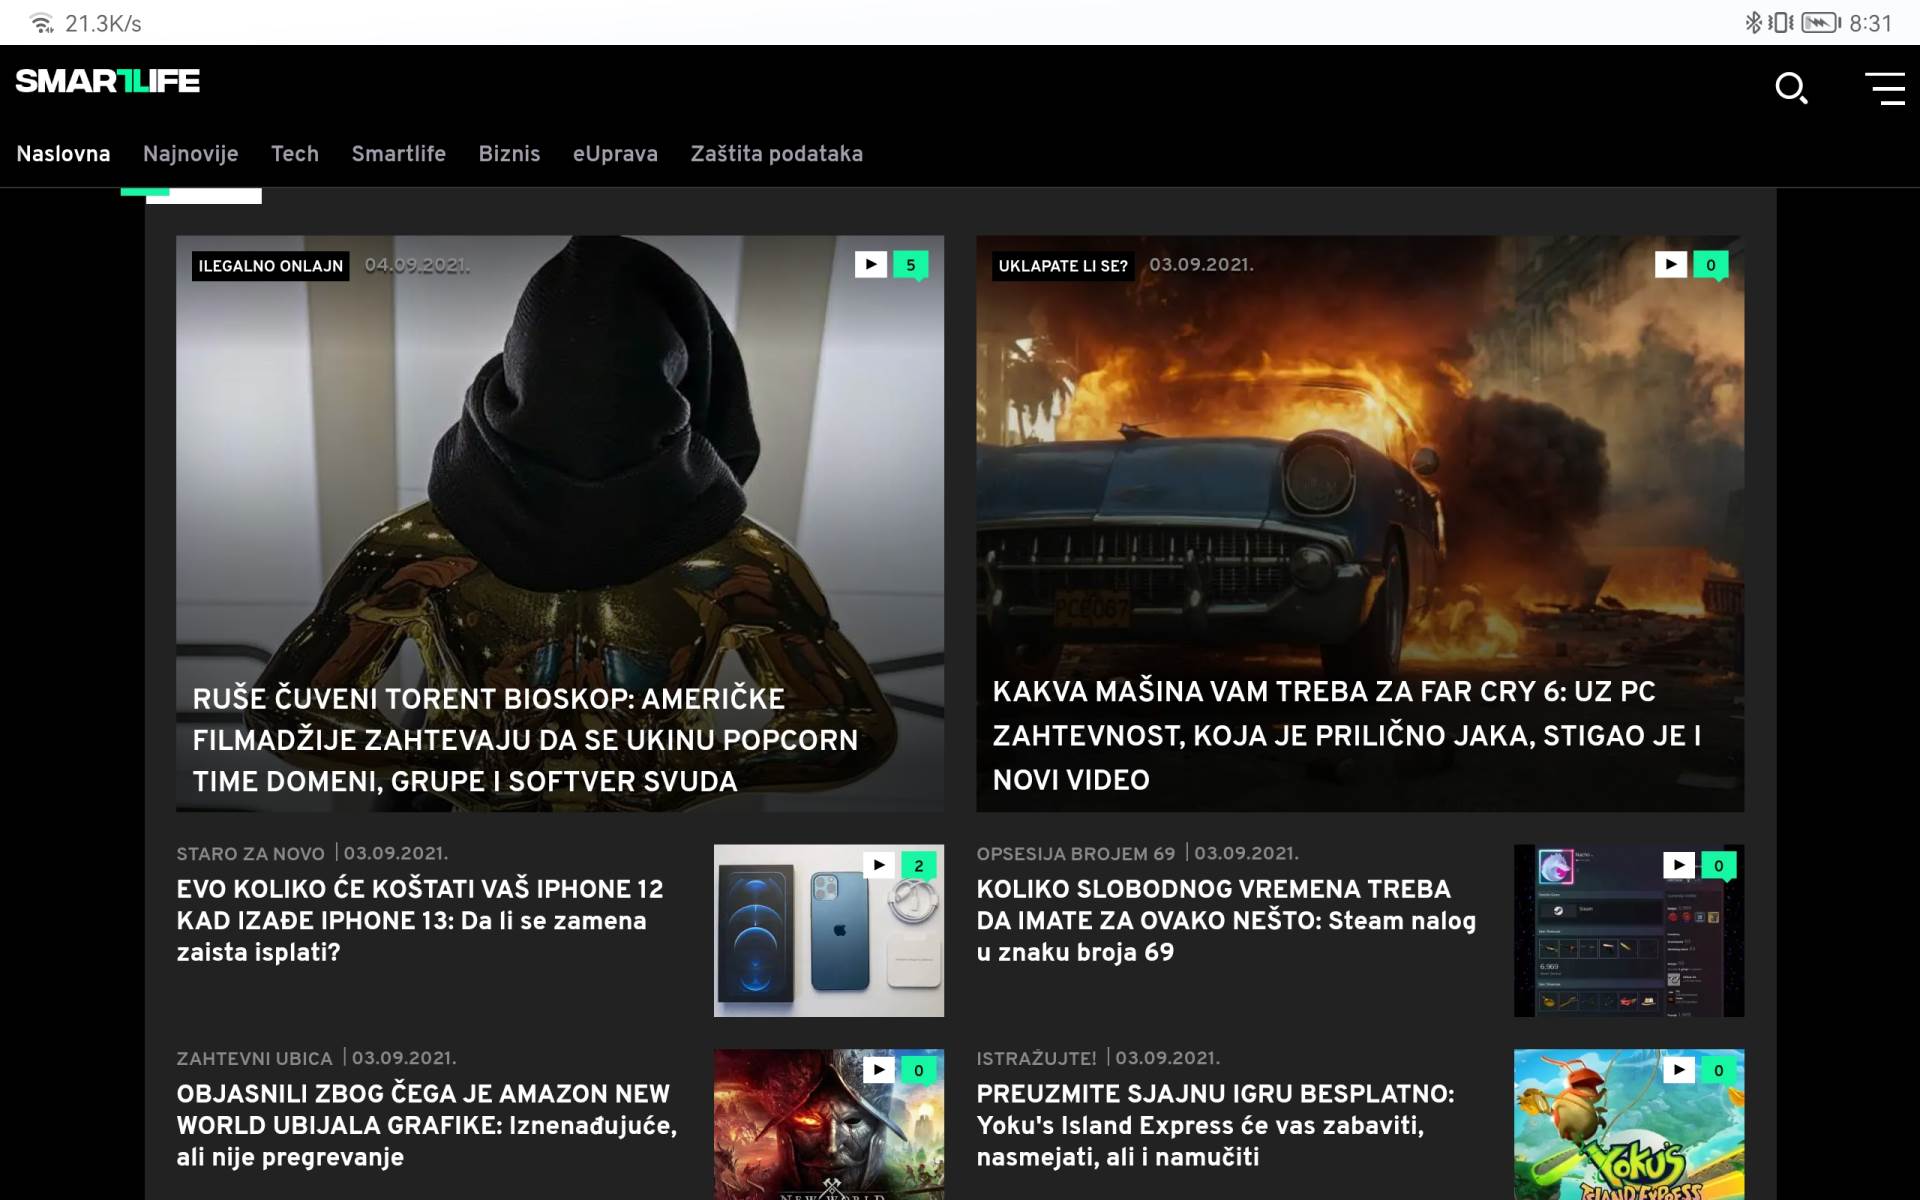Image resolution: width=1920 pixels, height=1200 pixels.
Task: Click the Smartlife logo
Action: click(x=108, y=81)
